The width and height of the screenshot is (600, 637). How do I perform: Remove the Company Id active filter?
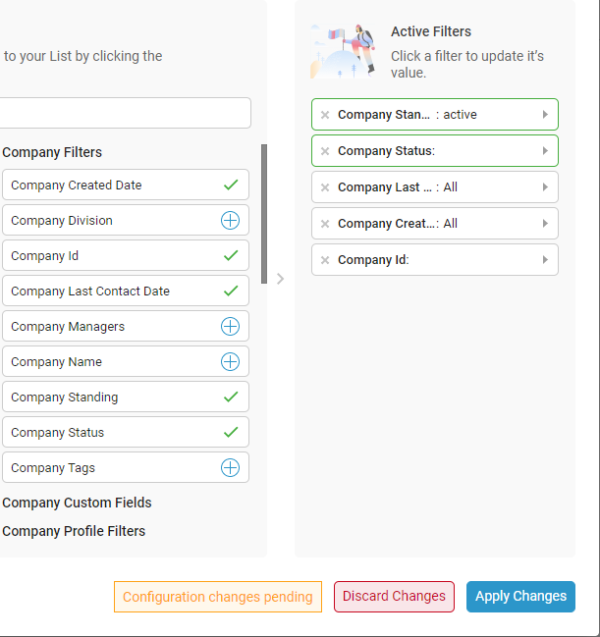(x=325, y=260)
